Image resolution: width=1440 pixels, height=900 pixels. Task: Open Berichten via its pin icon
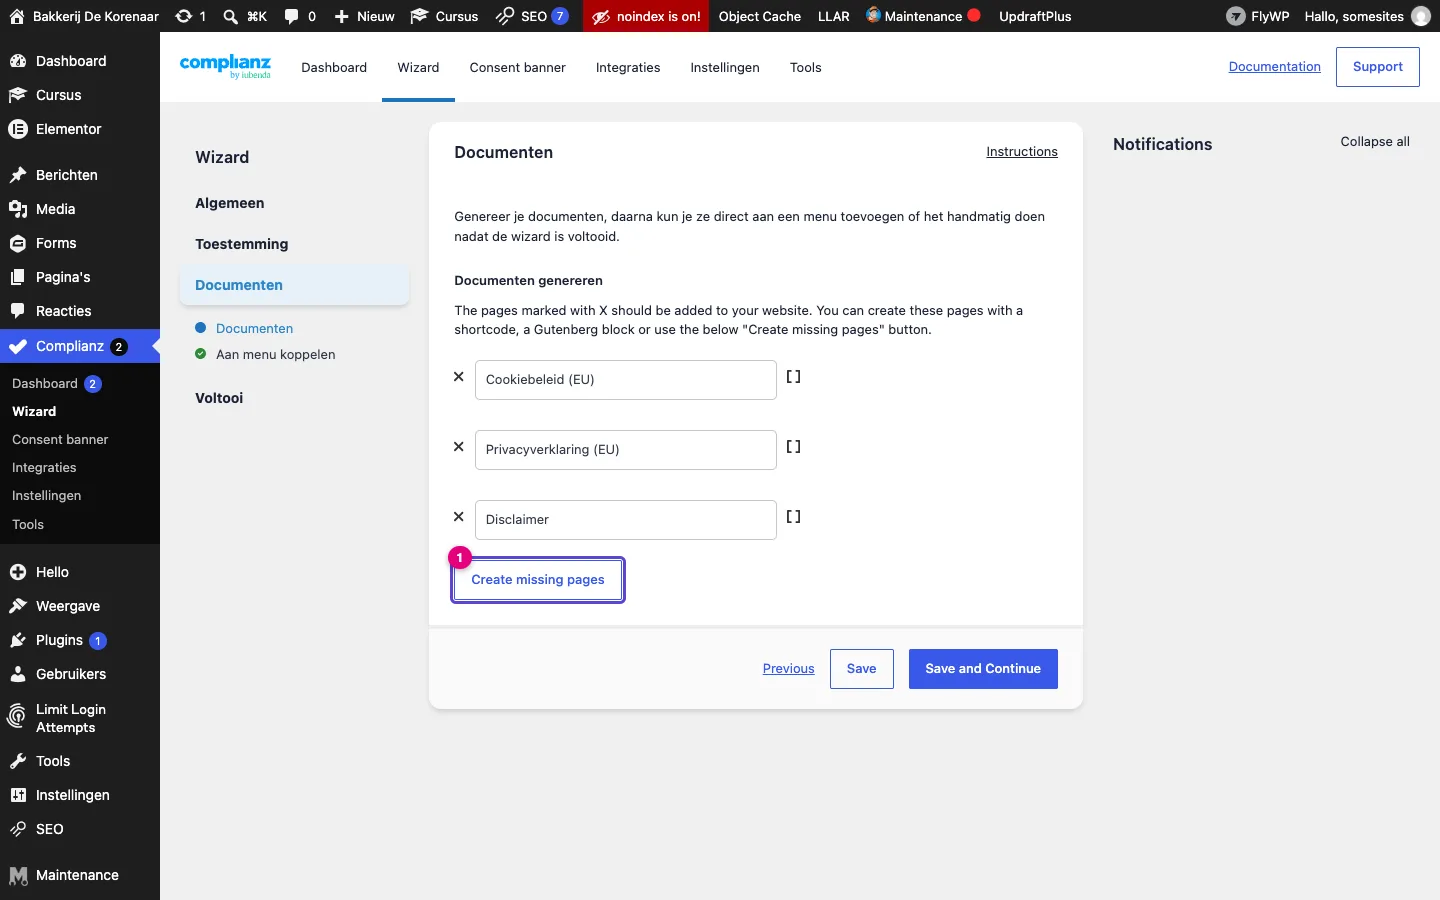point(18,175)
